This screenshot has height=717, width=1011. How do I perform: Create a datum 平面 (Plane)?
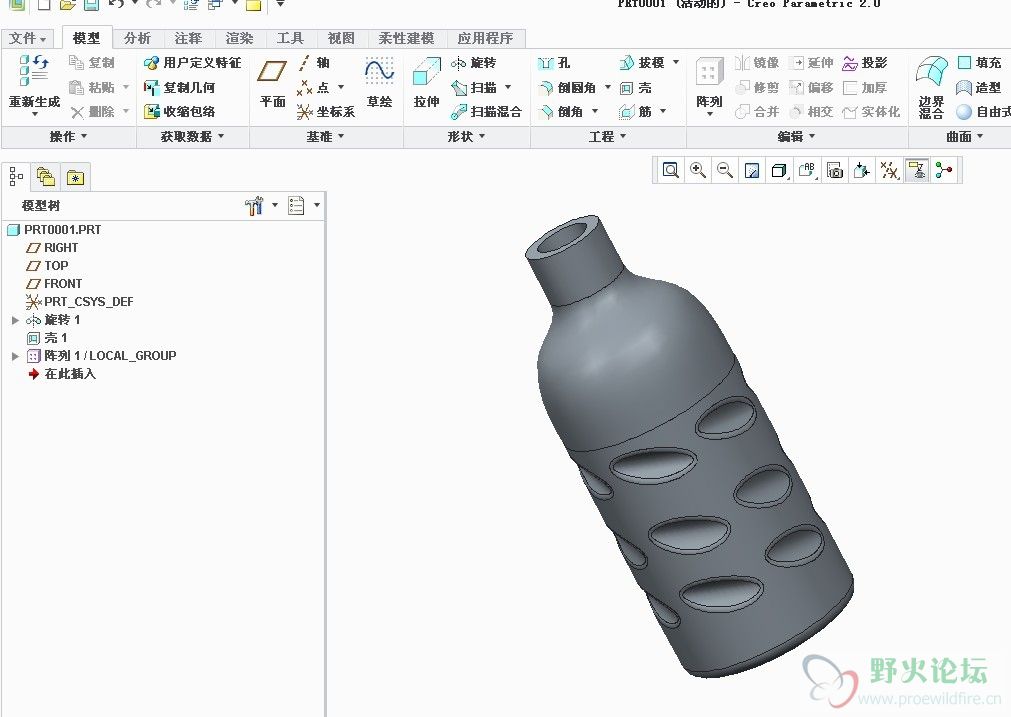coord(272,82)
